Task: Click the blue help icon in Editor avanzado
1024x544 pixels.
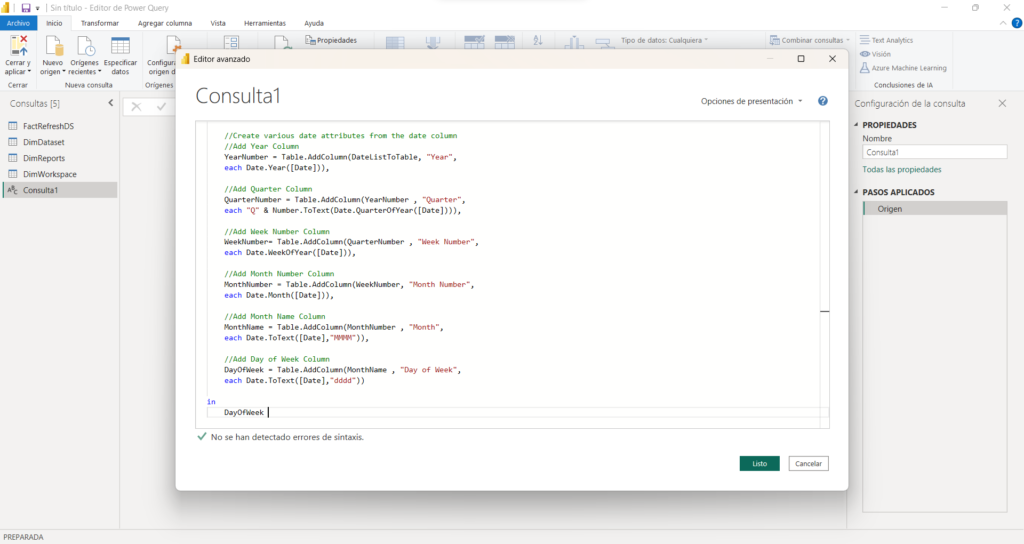Action: (822, 101)
